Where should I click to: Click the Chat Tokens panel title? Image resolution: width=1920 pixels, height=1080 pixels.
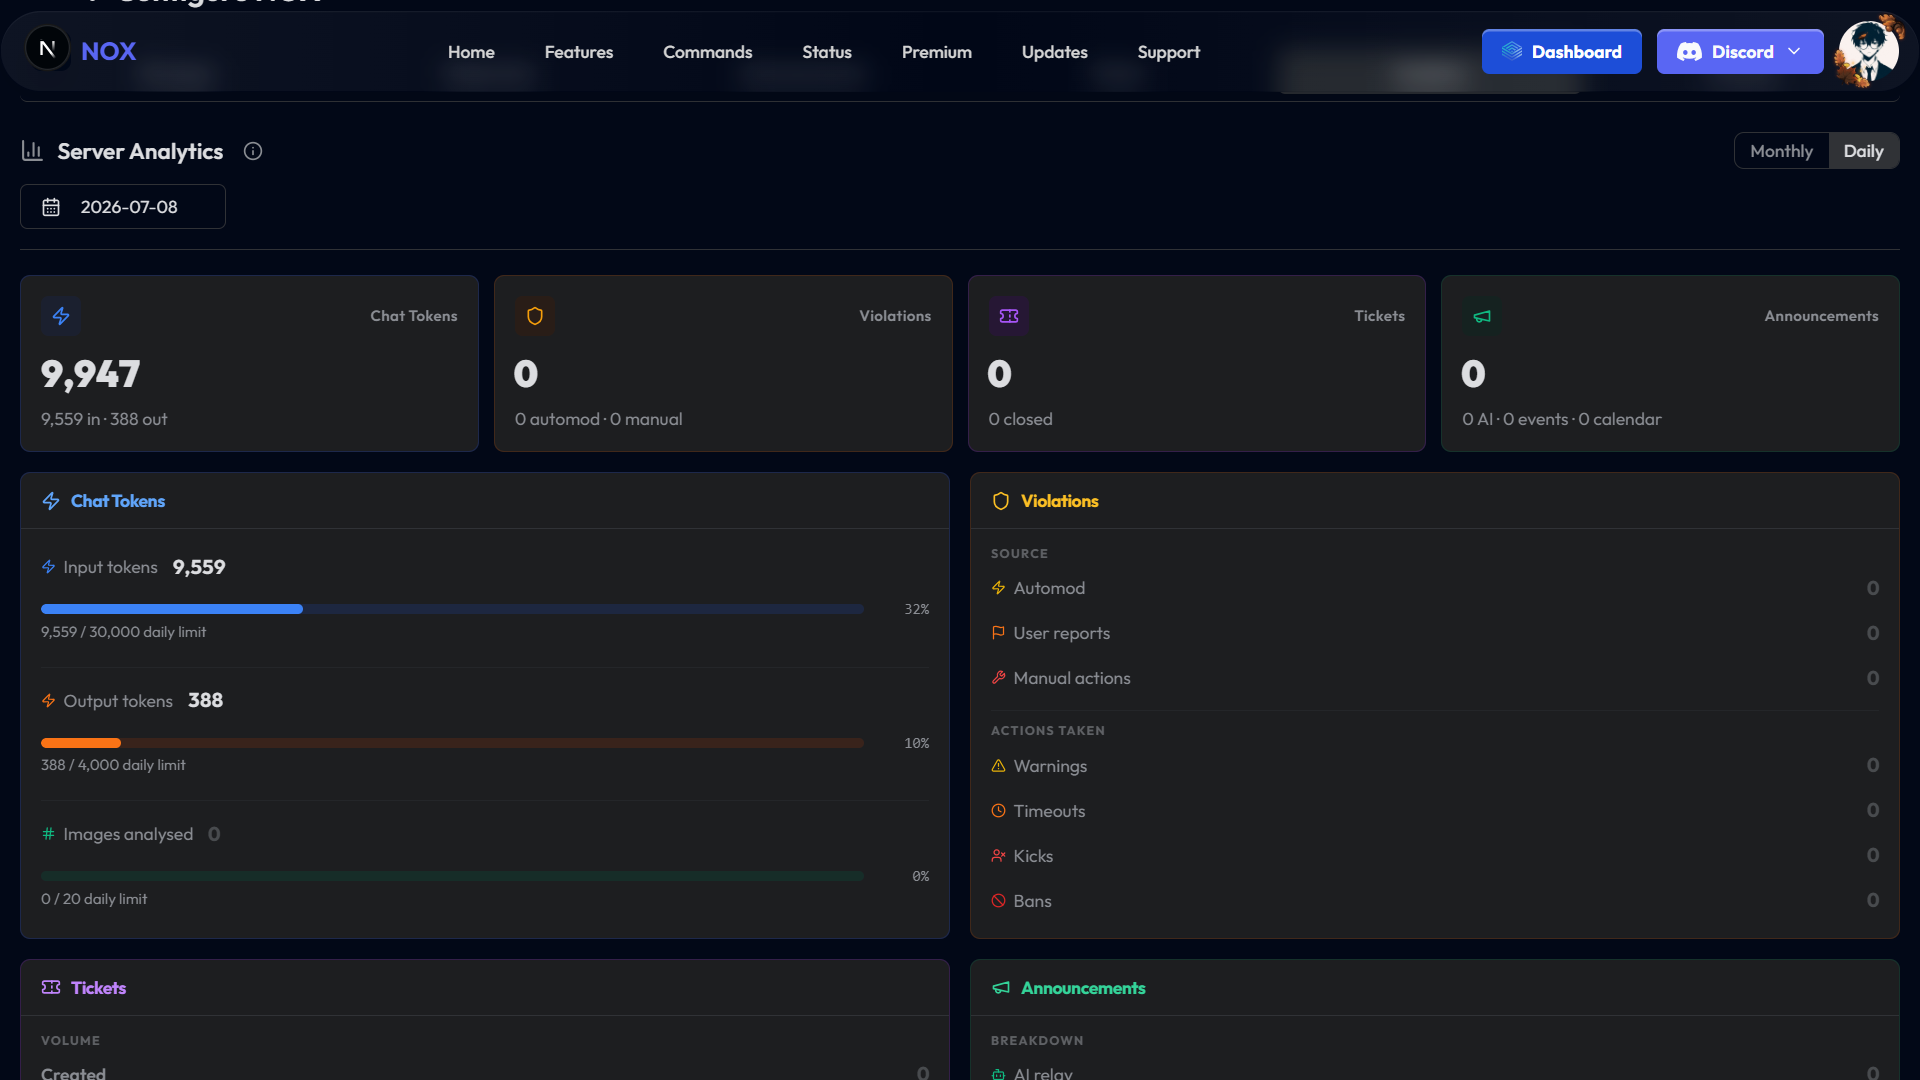118,501
